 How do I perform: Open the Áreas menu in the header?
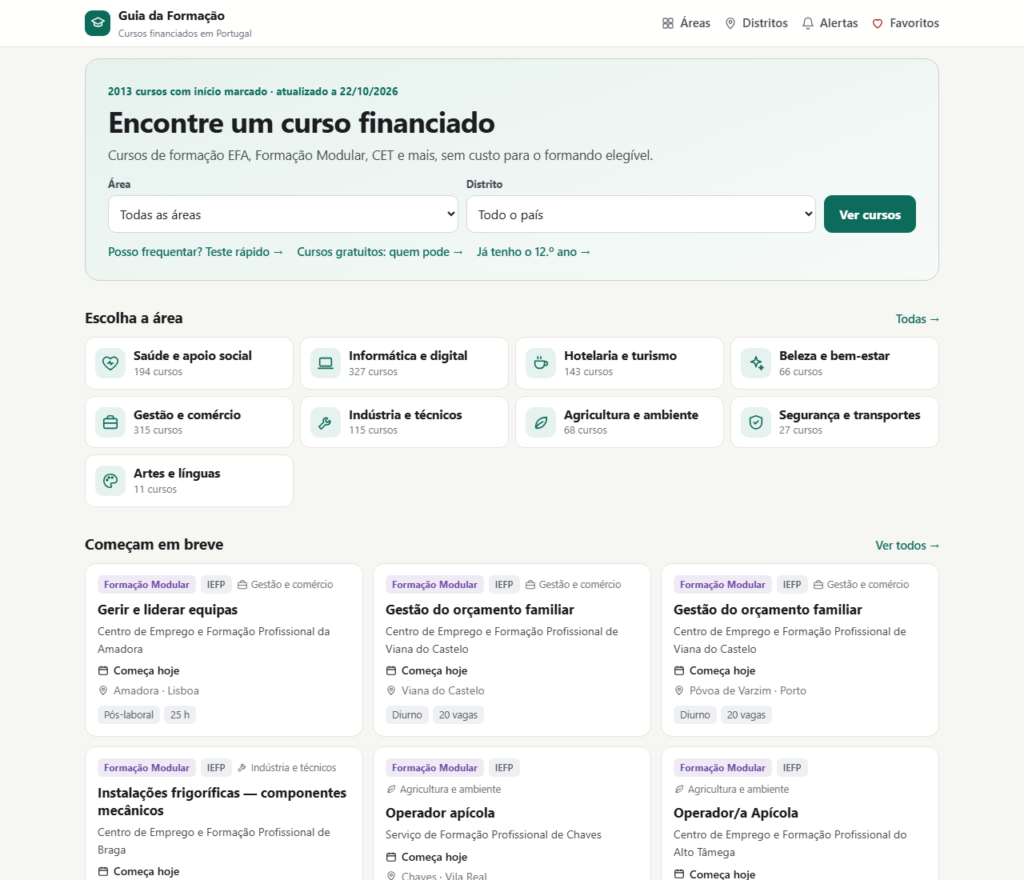(686, 24)
